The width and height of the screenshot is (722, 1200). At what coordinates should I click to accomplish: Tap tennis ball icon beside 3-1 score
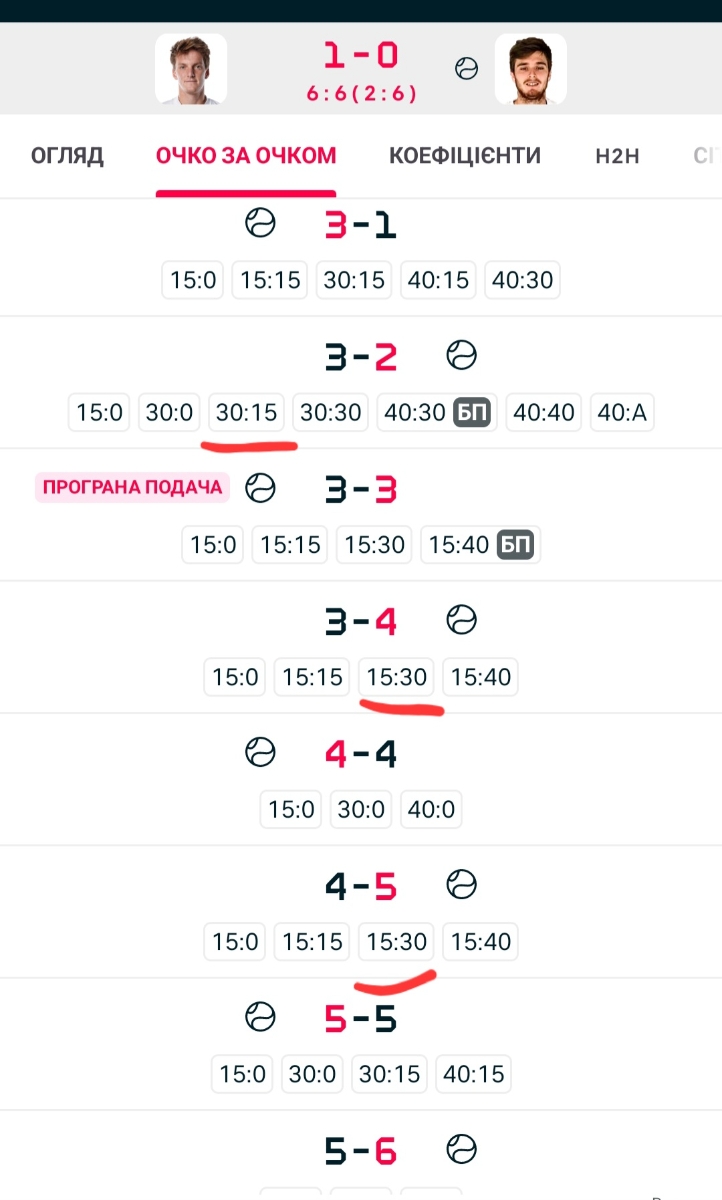pos(260,224)
